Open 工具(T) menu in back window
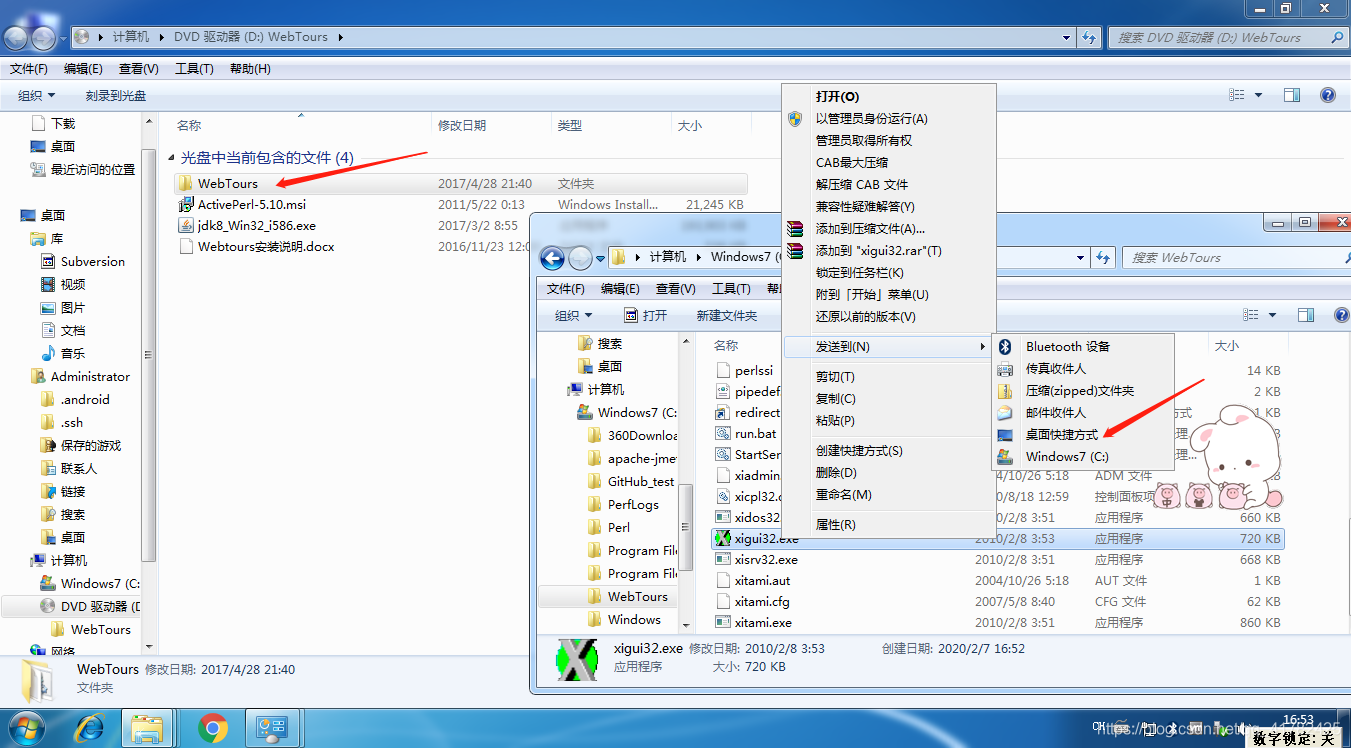Viewport: 1351px width, 748px height. 194,69
